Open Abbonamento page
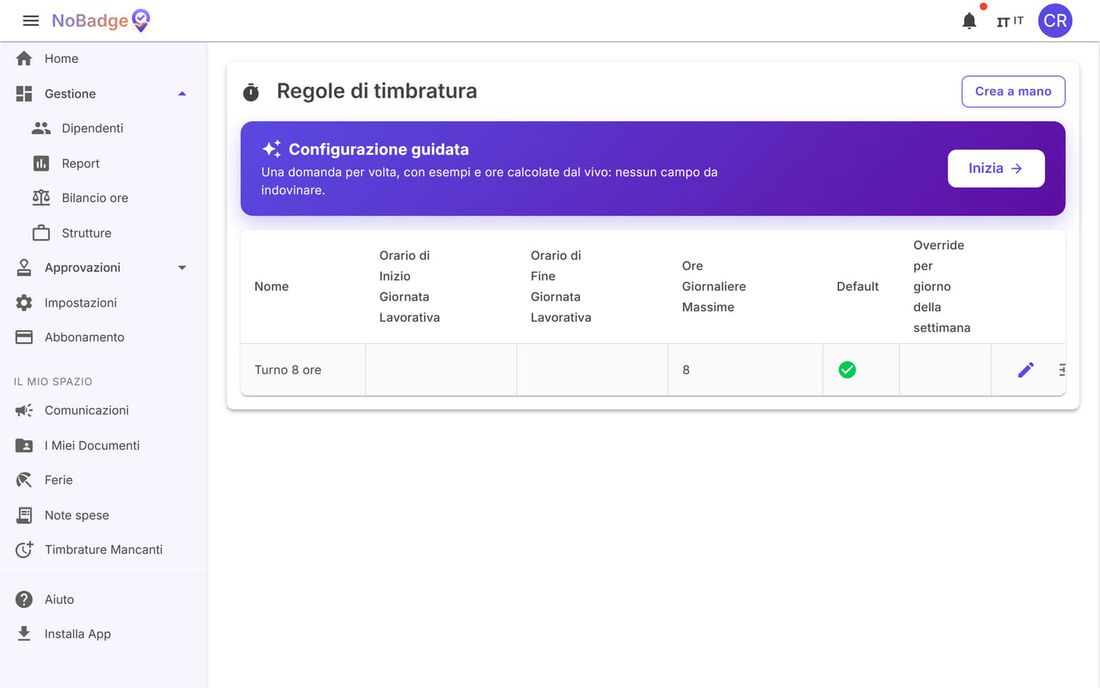 pyautogui.click(x=103, y=337)
